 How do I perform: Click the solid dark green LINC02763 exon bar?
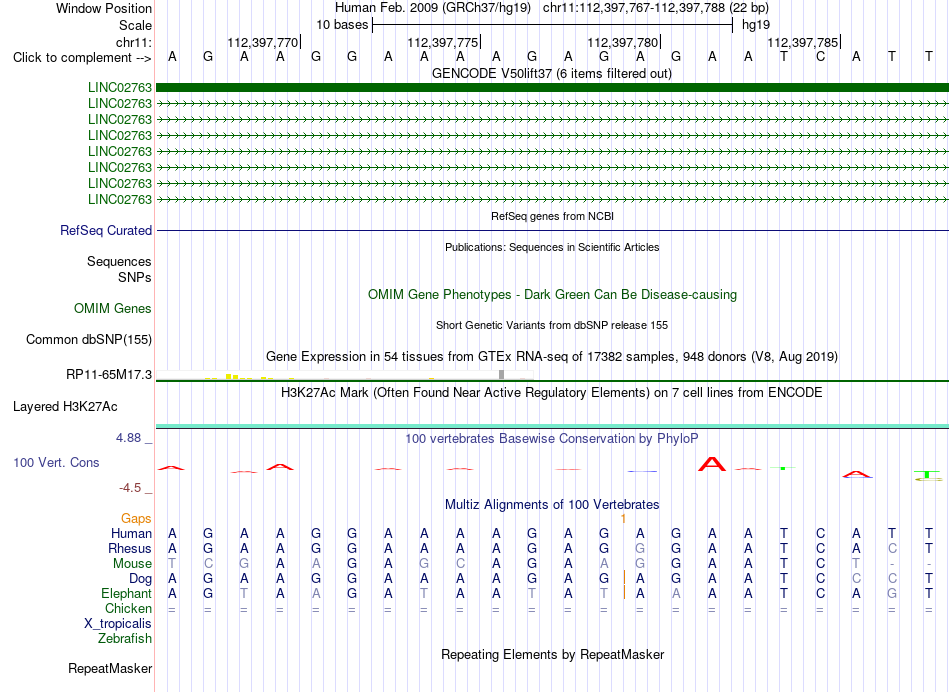click(x=552, y=87)
